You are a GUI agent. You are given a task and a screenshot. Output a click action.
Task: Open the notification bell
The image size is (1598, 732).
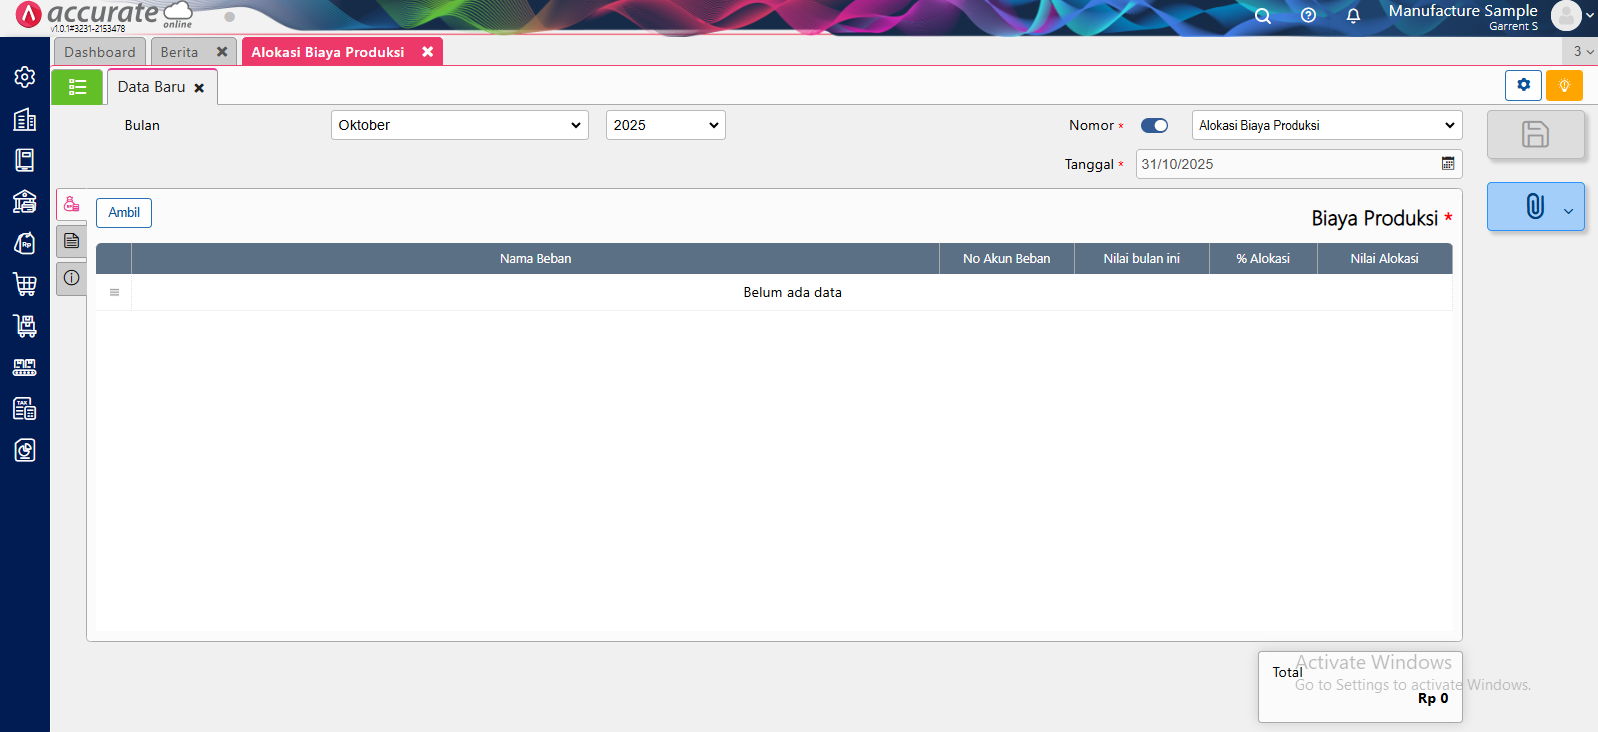tap(1353, 16)
